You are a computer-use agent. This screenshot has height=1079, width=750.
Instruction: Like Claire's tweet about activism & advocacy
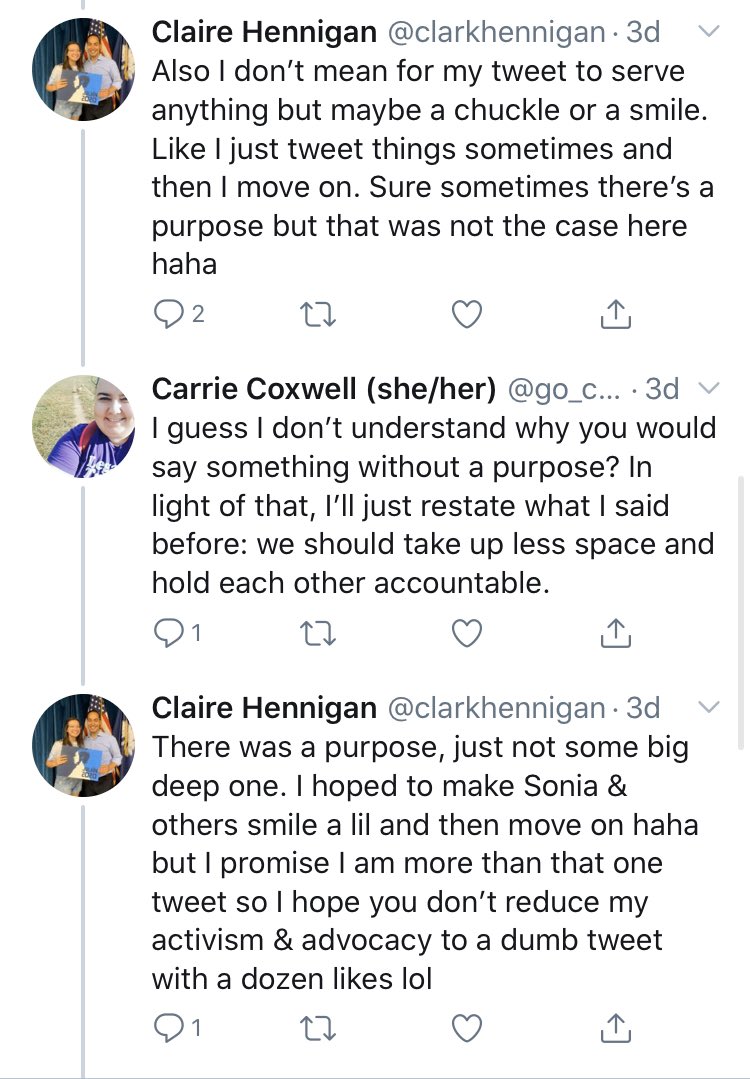pos(467,1027)
